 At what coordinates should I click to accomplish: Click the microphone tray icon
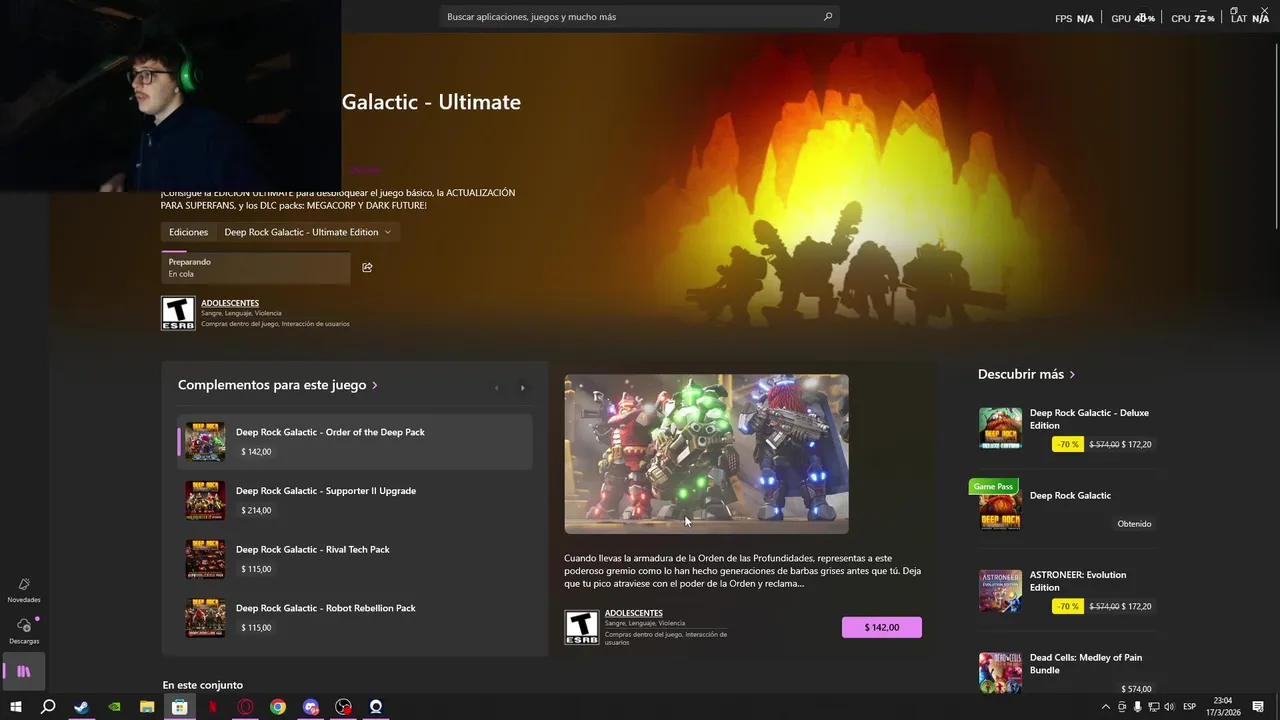[1138, 707]
